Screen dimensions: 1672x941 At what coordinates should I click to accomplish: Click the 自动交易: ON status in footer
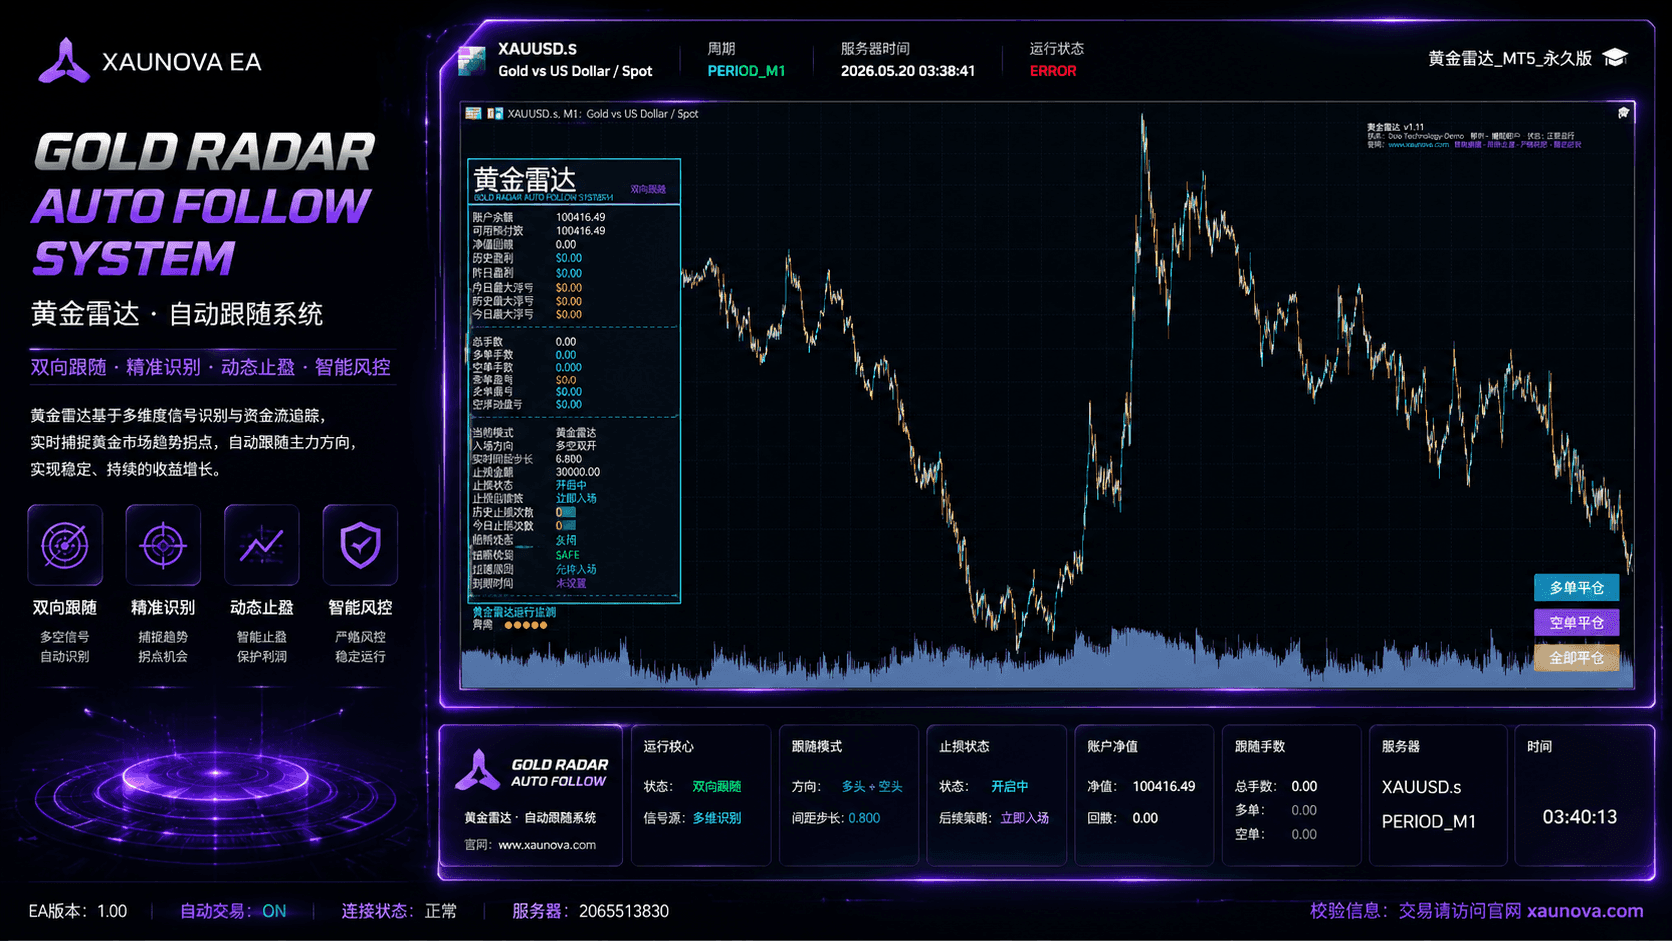[x=233, y=911]
